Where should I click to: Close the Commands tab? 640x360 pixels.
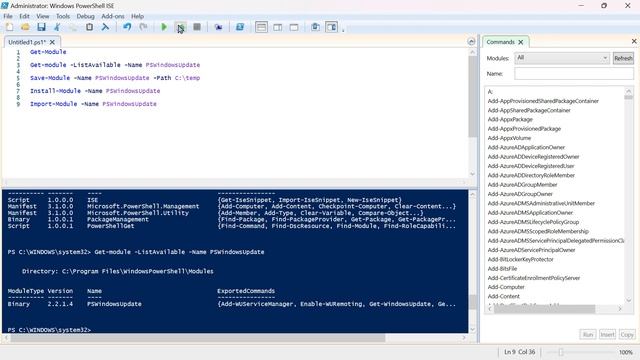tap(521, 42)
